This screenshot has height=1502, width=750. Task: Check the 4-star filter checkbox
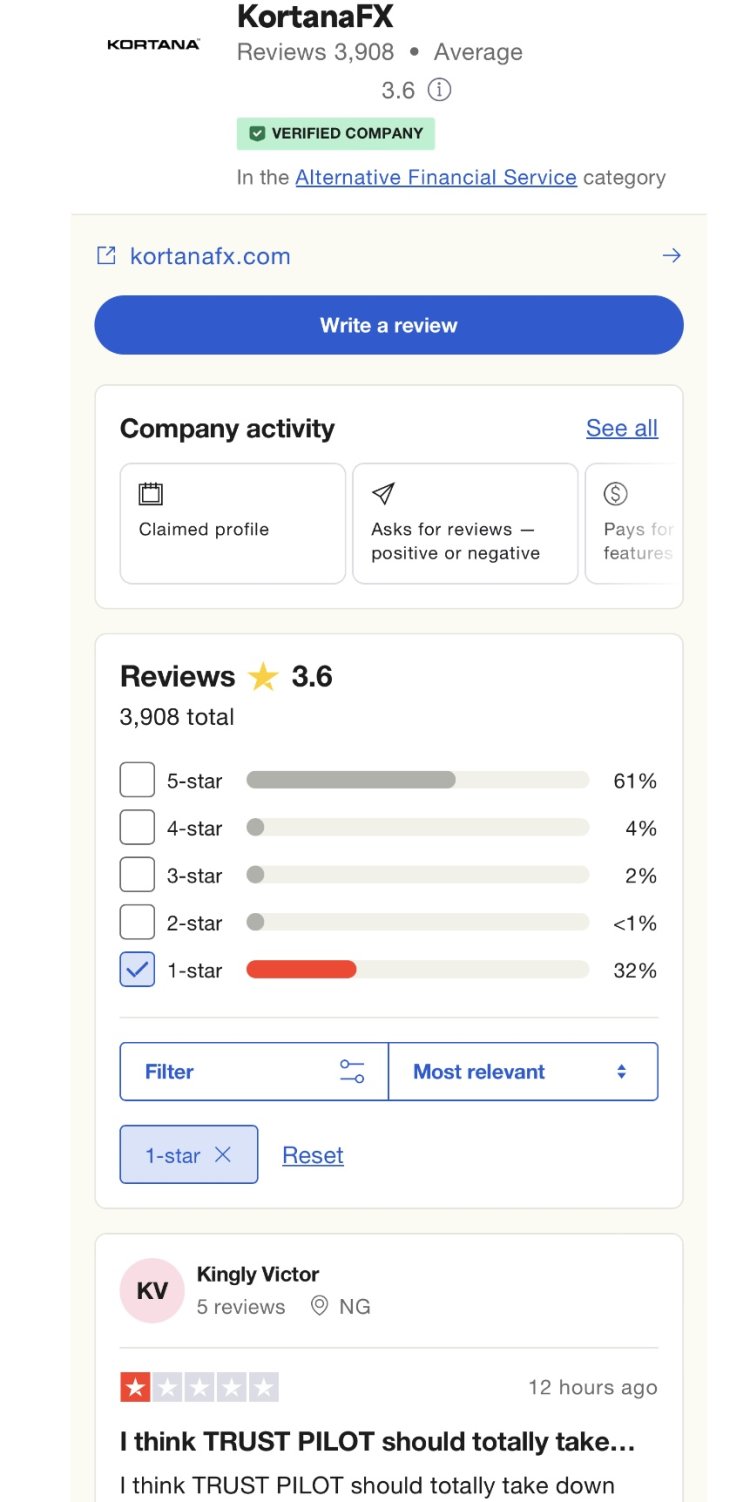[x=137, y=827]
